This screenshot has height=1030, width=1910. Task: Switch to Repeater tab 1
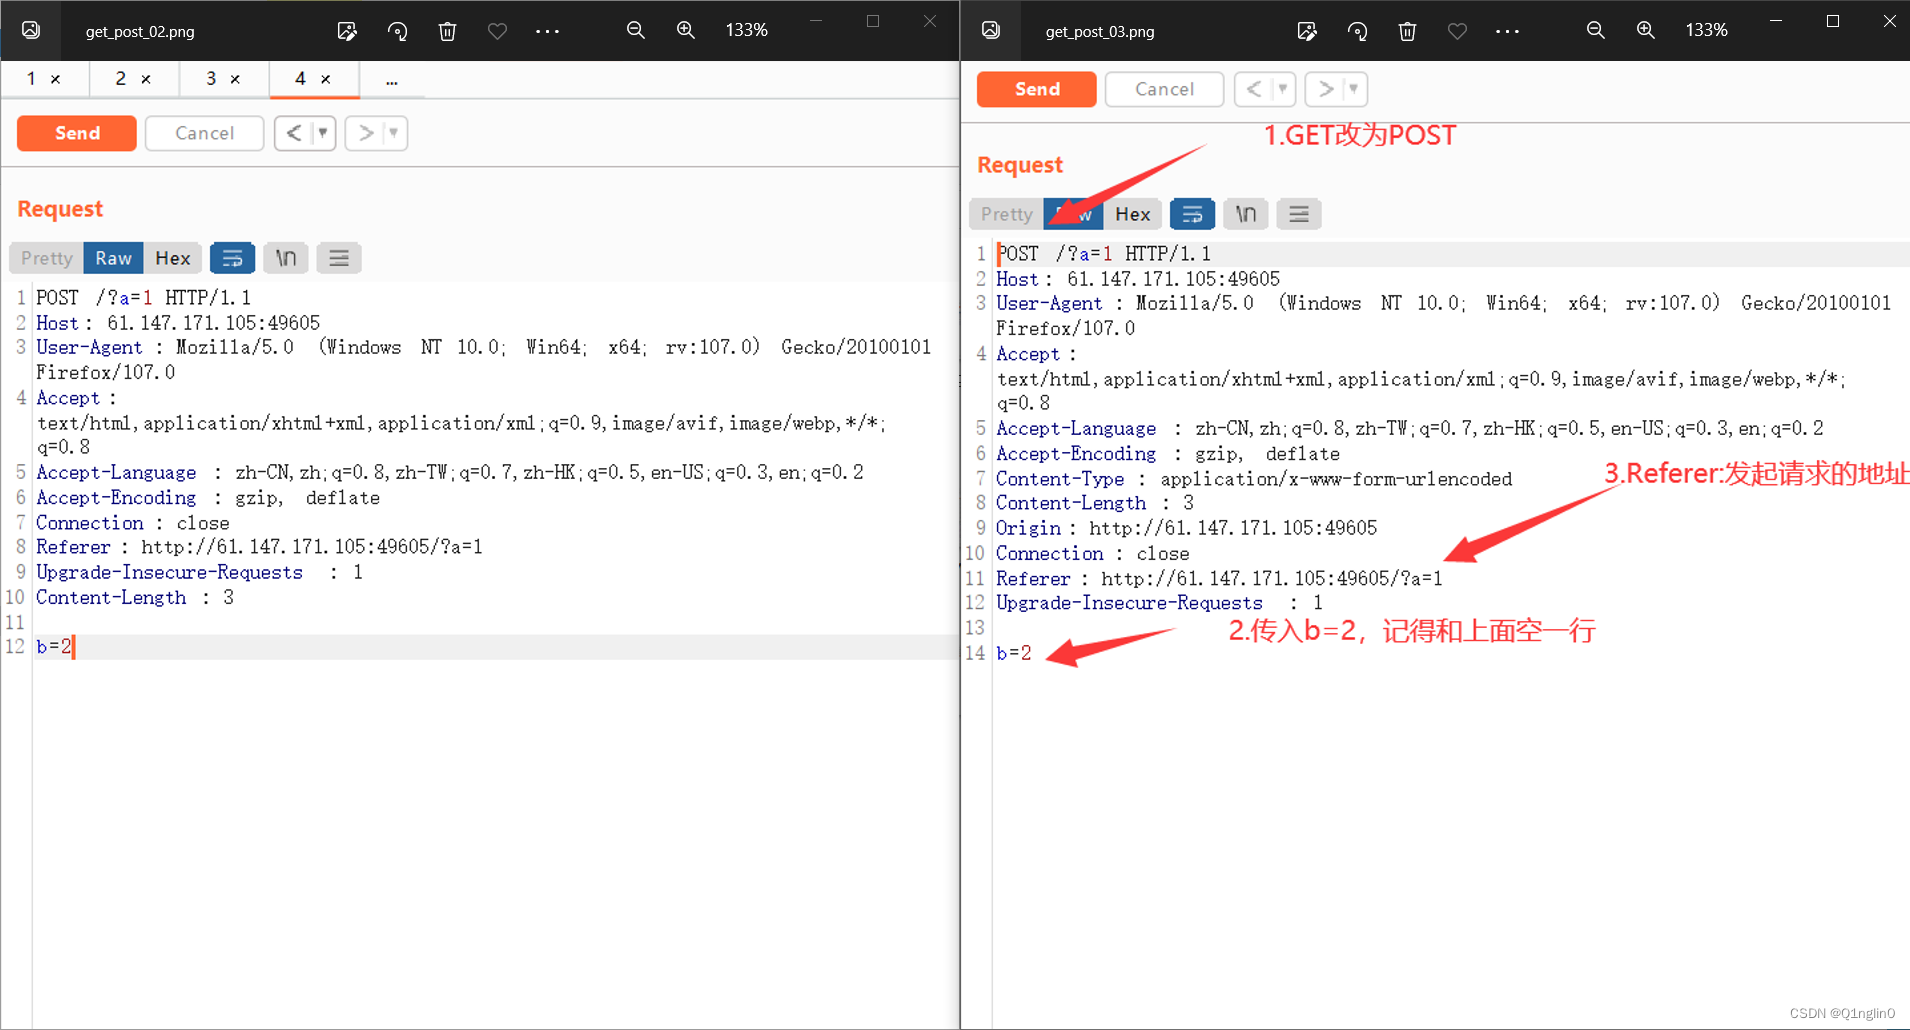(x=32, y=78)
